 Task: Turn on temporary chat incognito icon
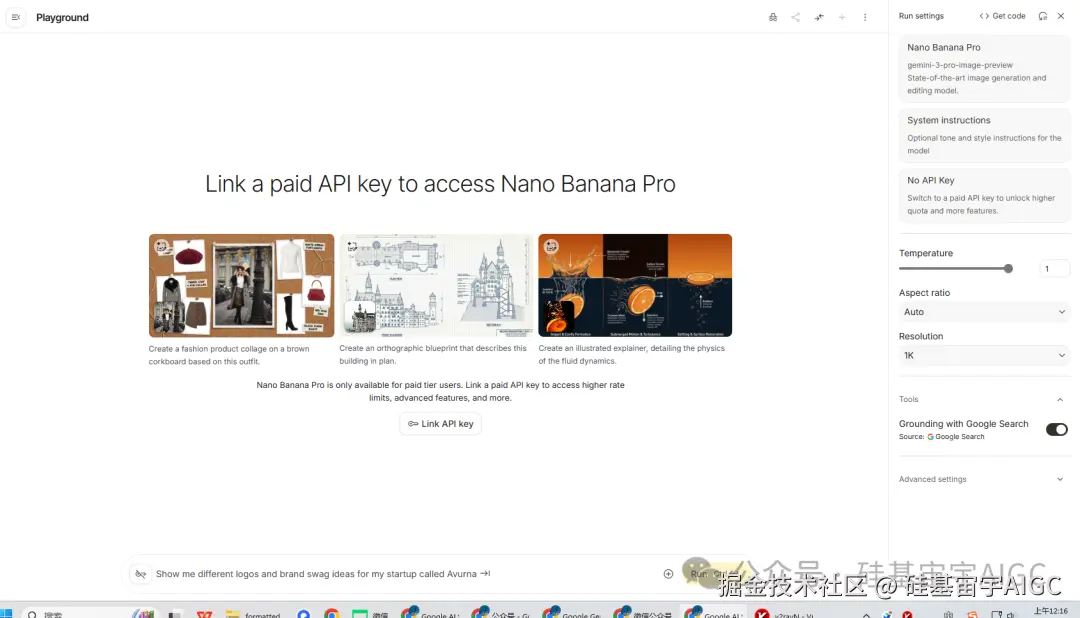click(x=773, y=17)
